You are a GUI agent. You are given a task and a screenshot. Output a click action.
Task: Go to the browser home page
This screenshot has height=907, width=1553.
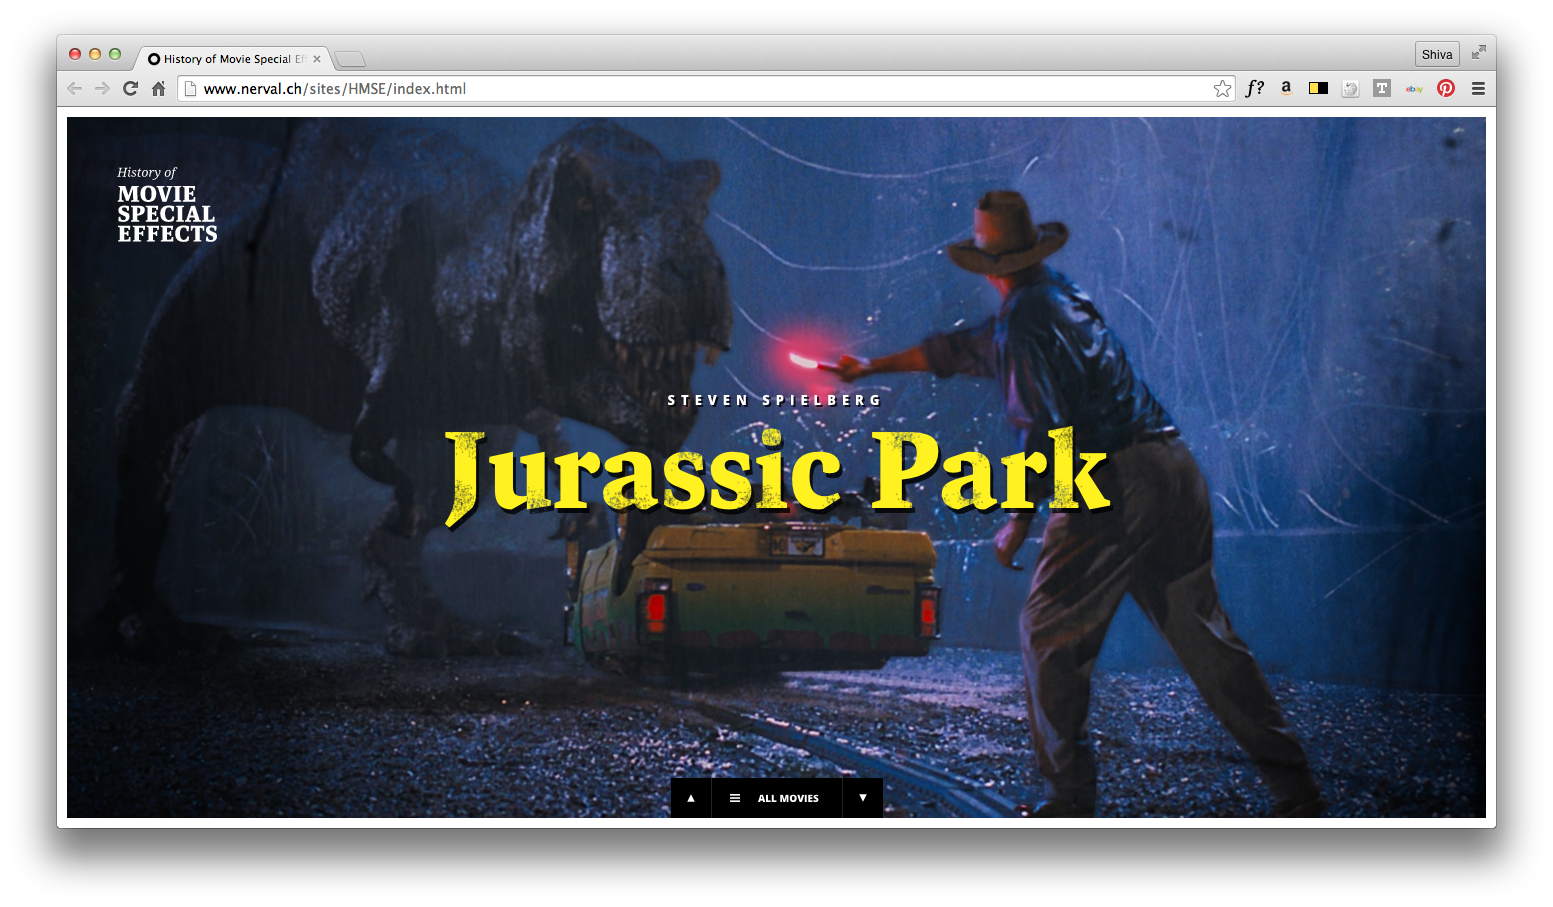pyautogui.click(x=158, y=88)
